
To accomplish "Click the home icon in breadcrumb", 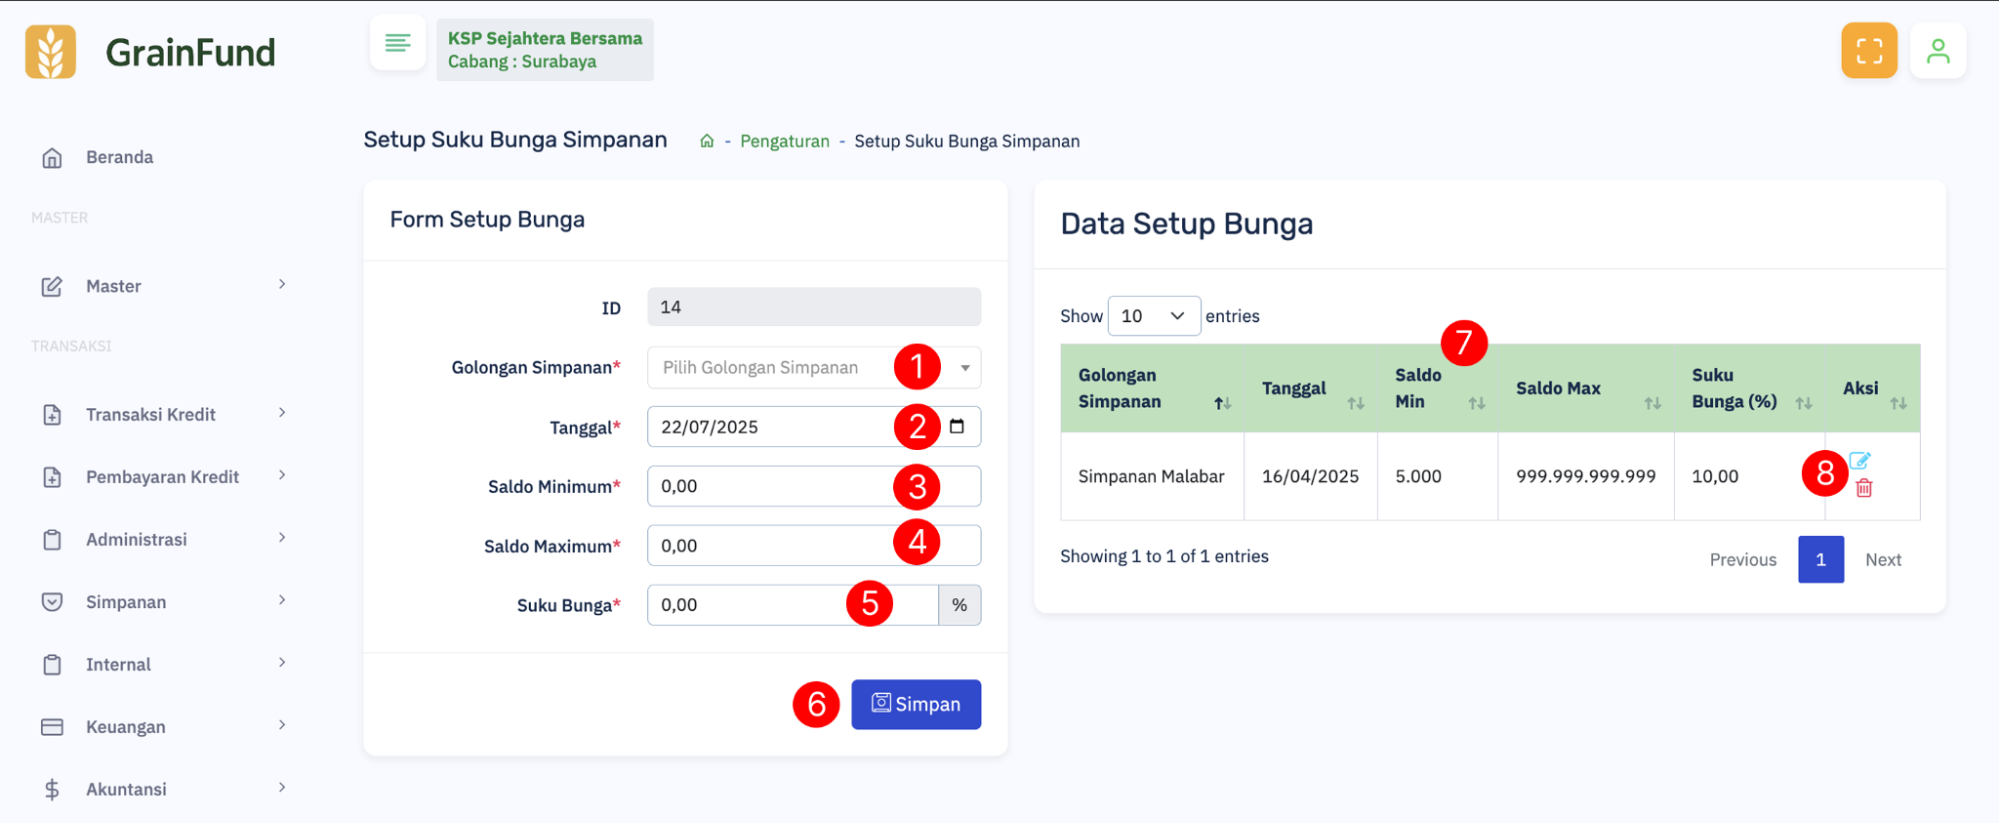I will pyautogui.click(x=707, y=141).
